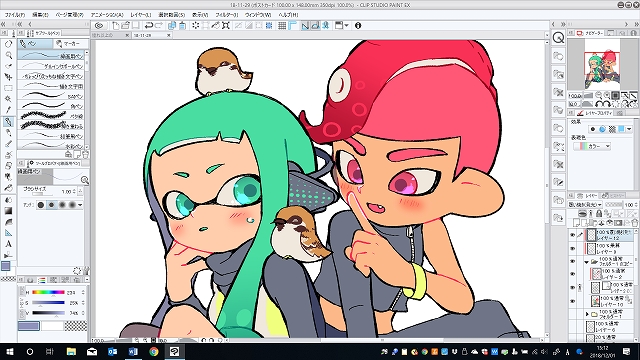Toggle visibility of レイヤー 10

point(572,301)
